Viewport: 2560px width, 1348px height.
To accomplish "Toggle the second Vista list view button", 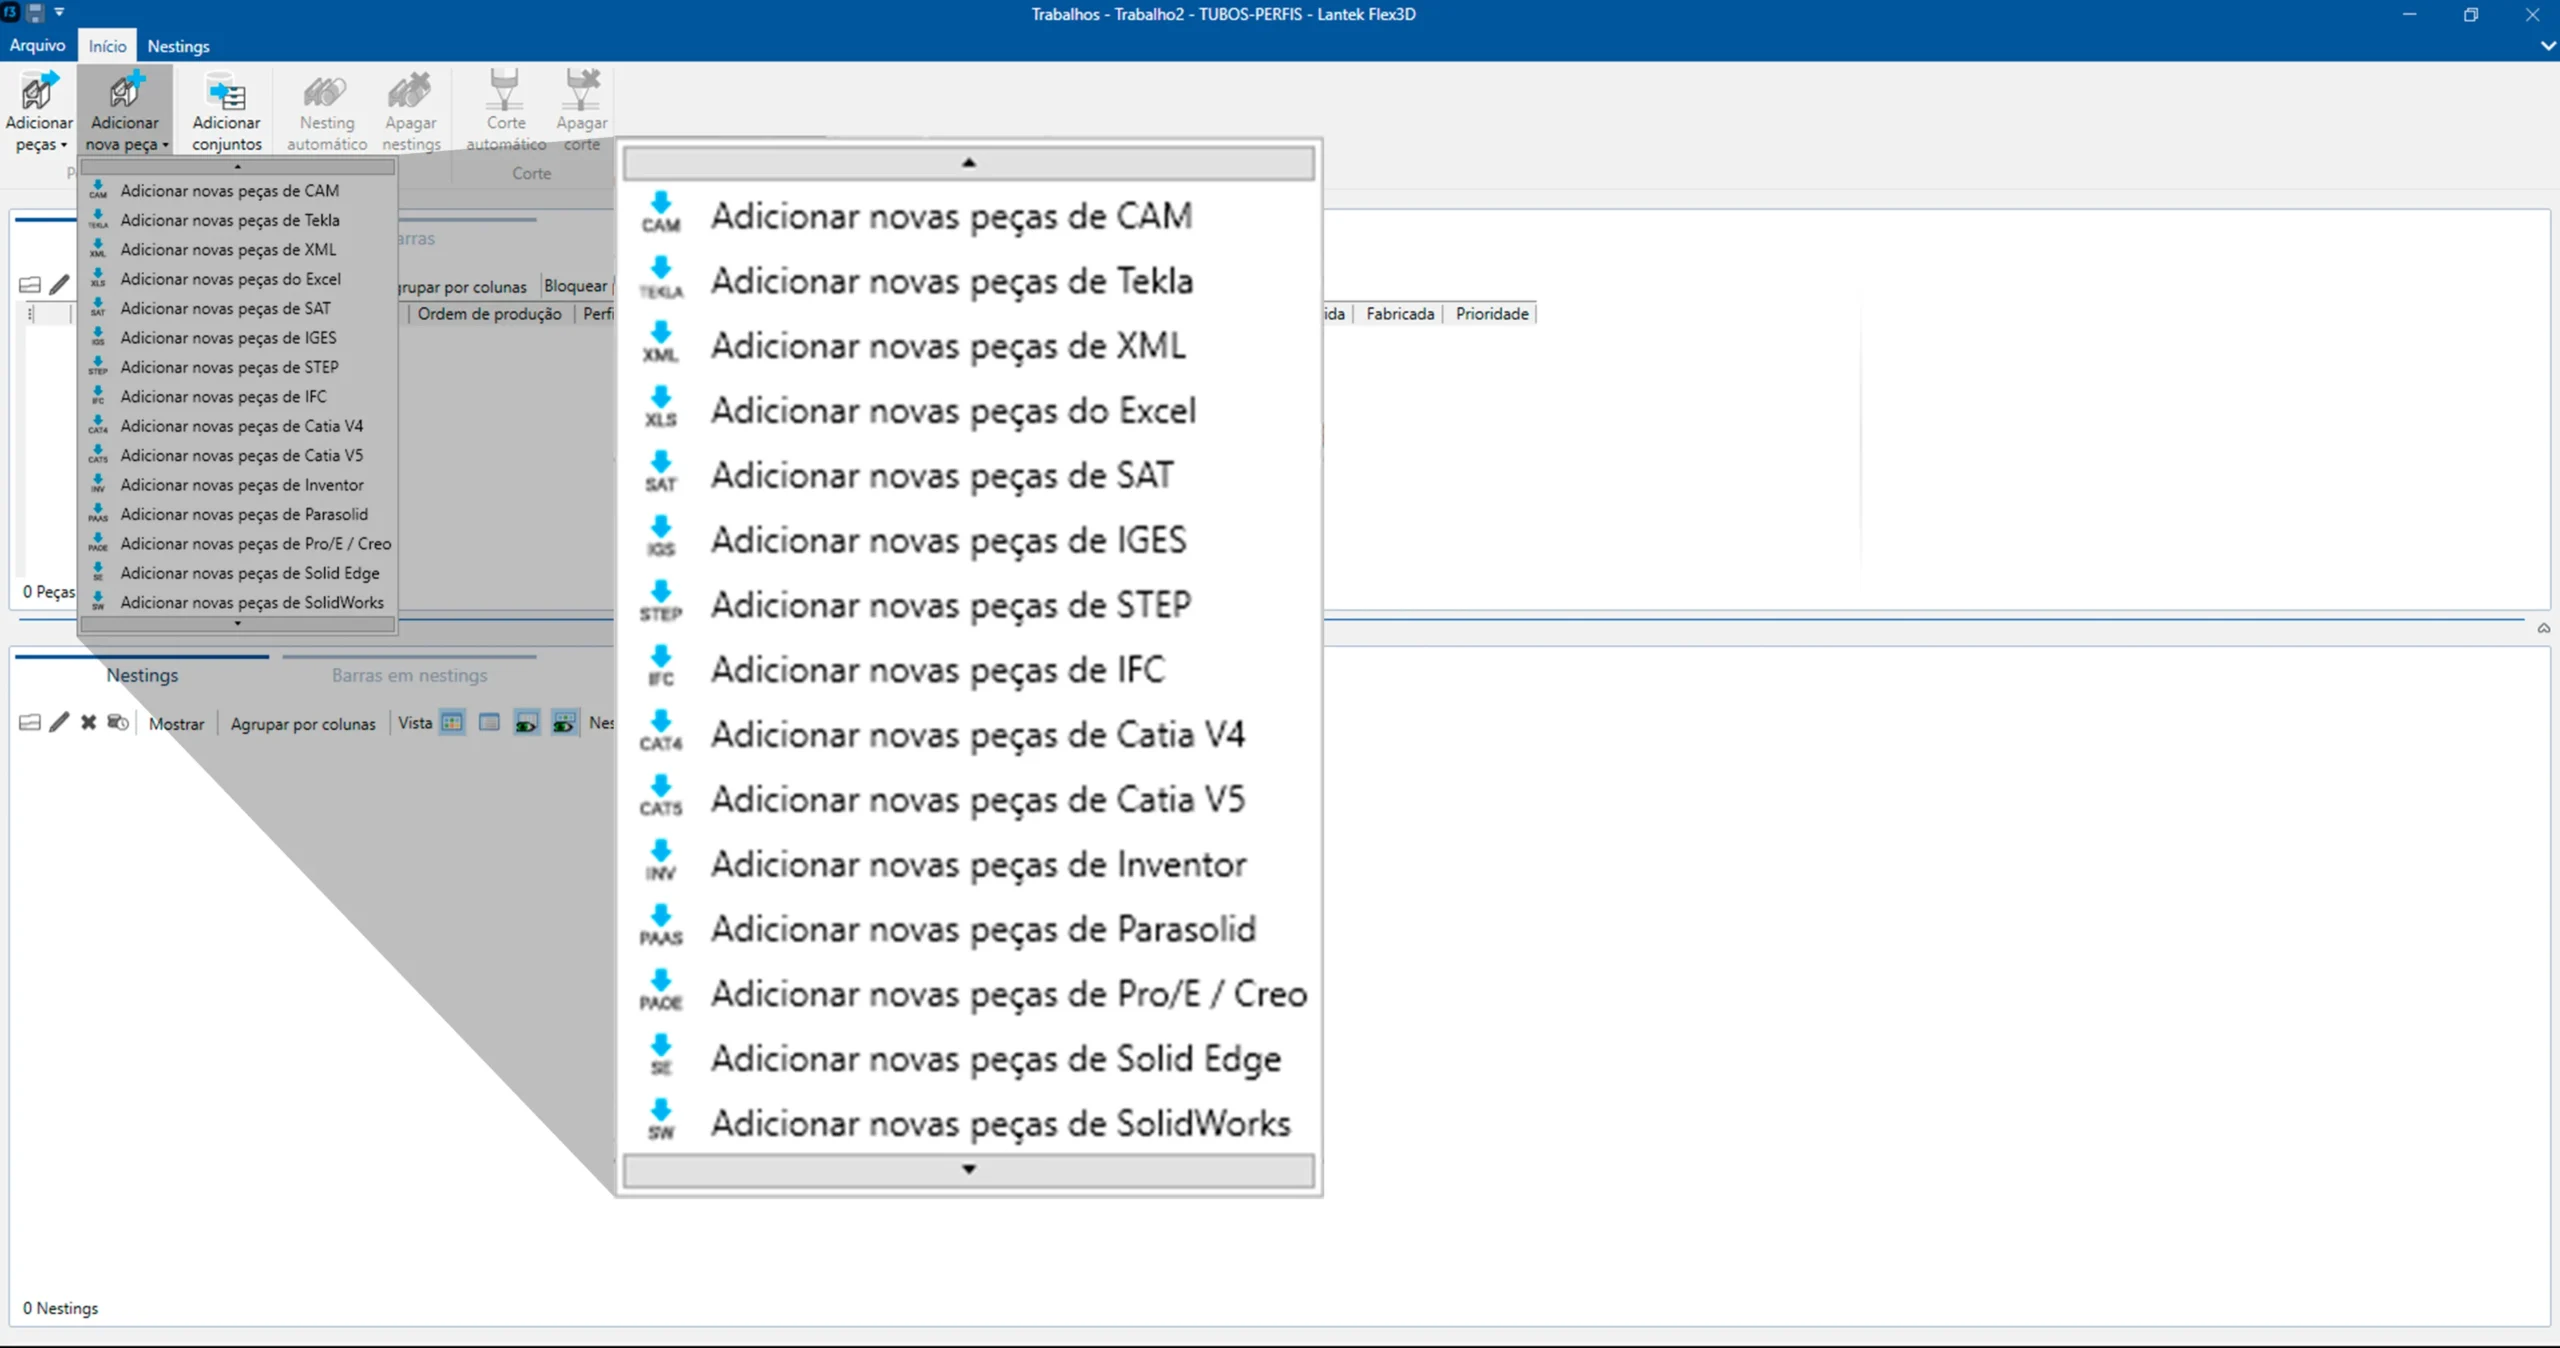I will (x=489, y=722).
